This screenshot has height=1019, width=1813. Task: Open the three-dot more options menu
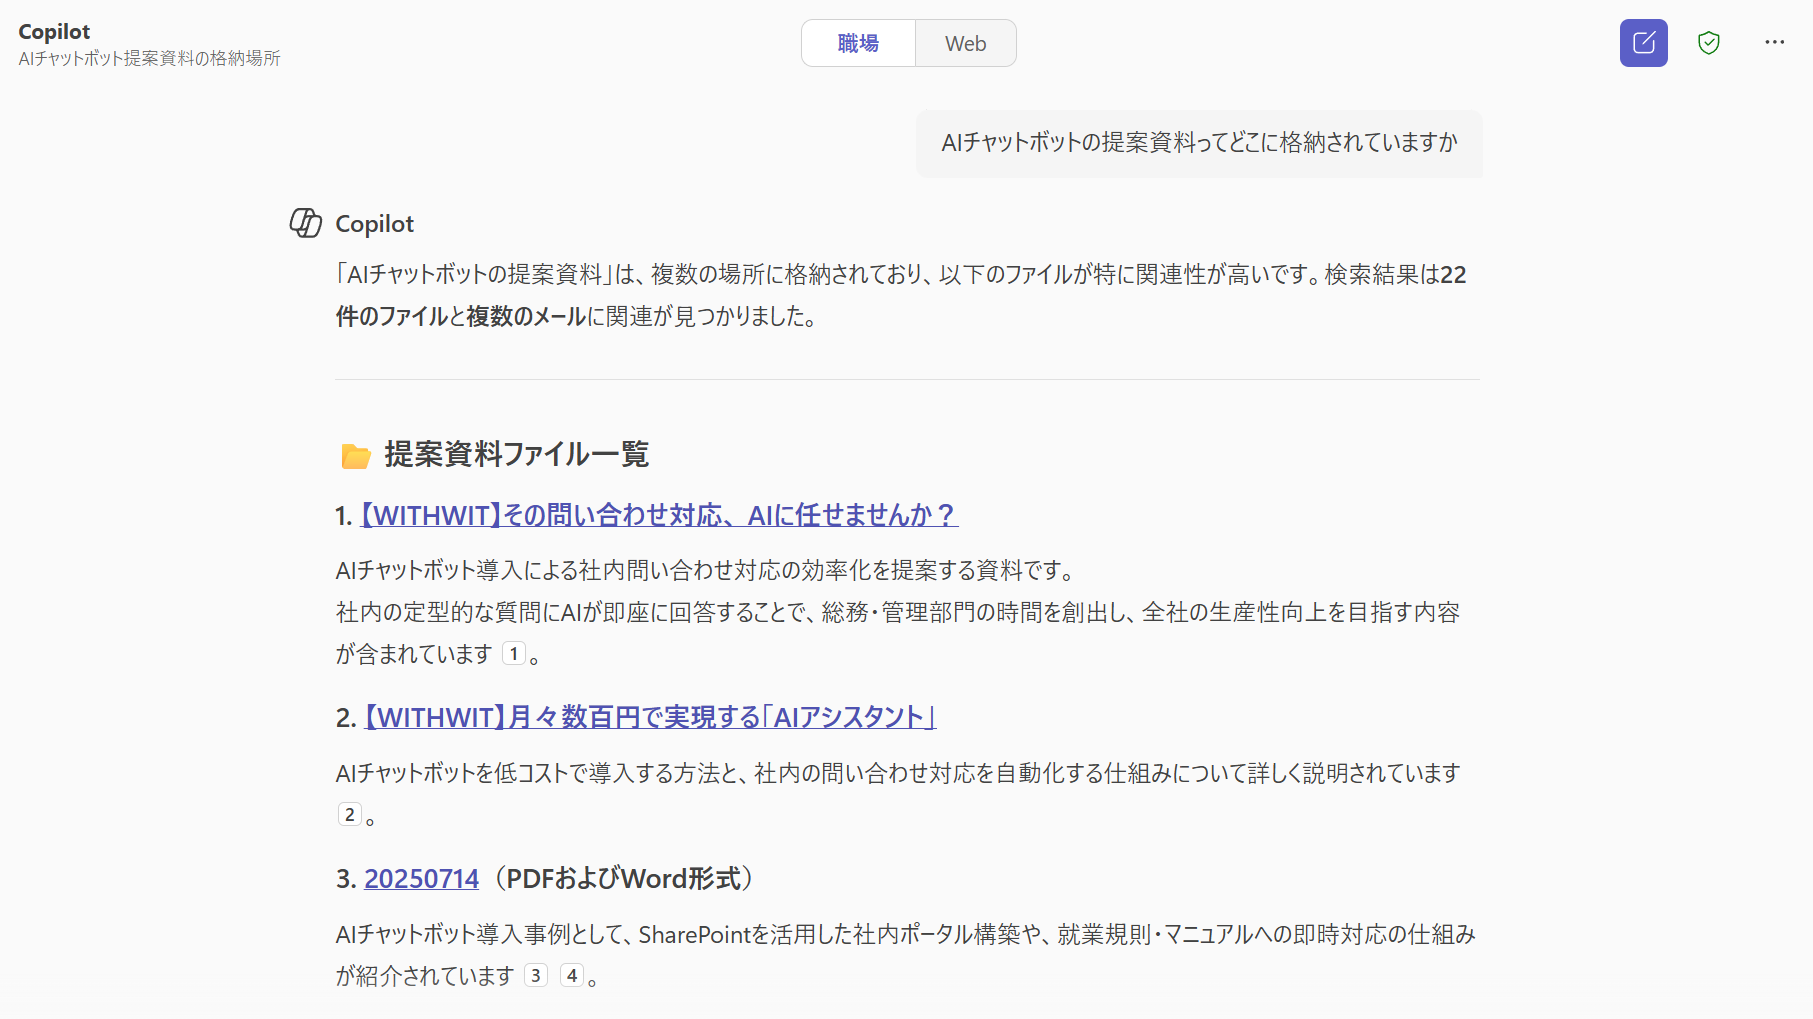1775,42
